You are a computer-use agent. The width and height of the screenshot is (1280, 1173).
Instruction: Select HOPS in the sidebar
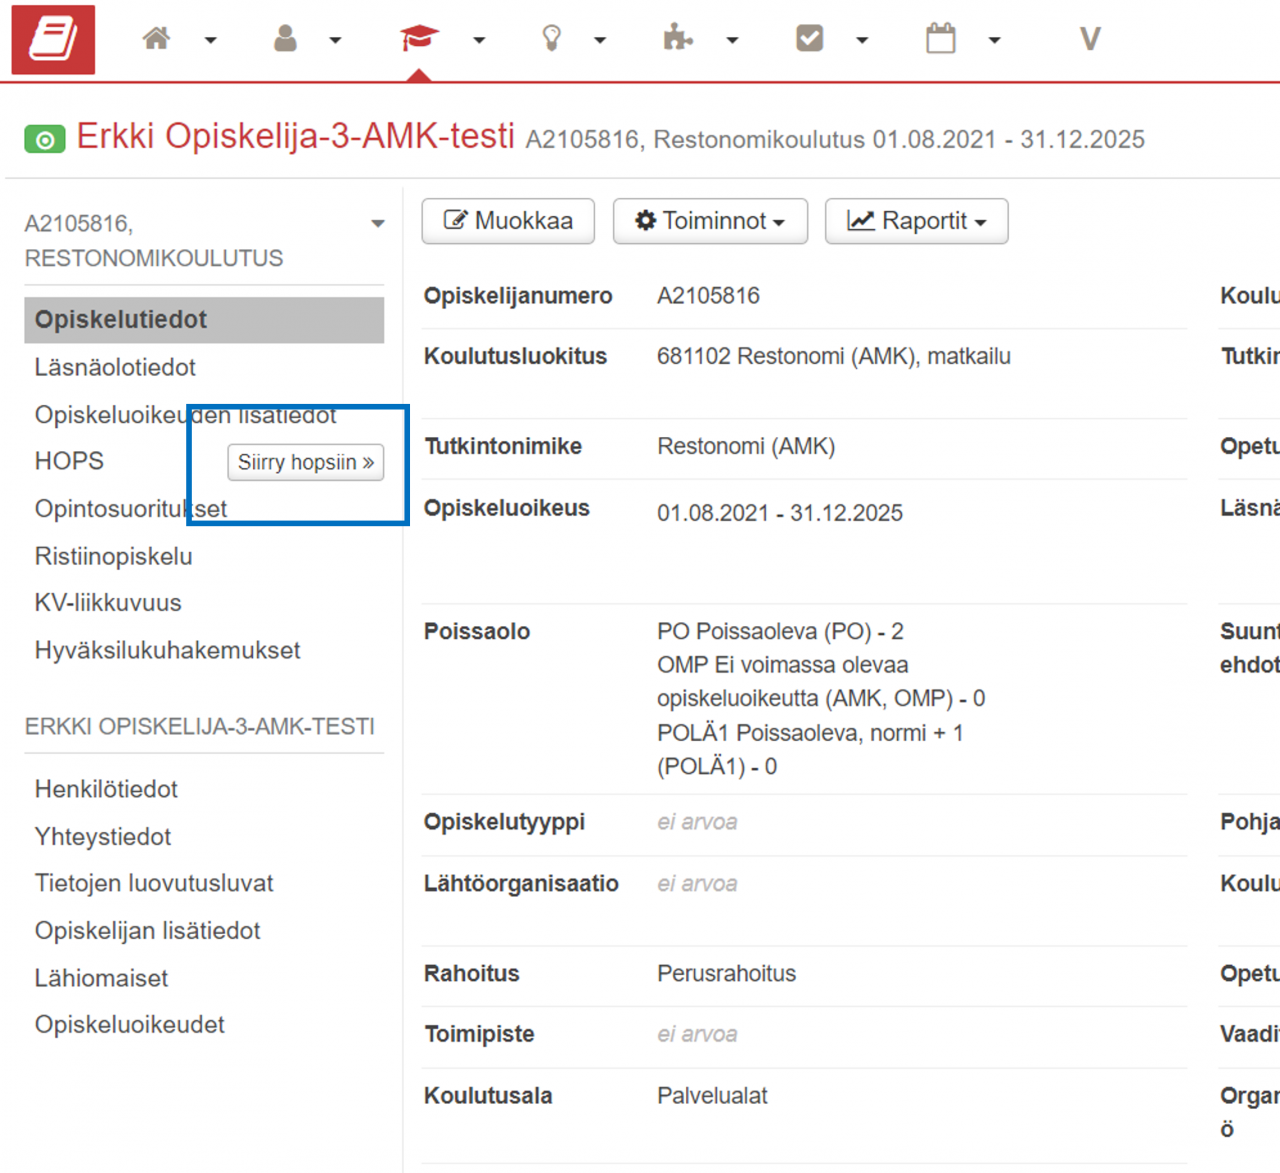(69, 461)
